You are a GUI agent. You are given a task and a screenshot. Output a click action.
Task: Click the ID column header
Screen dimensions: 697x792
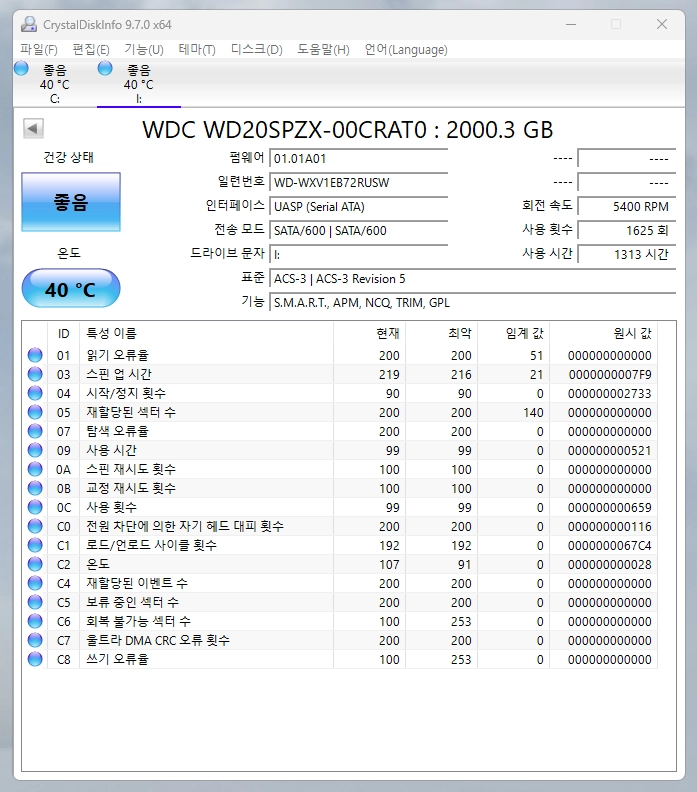click(x=63, y=333)
